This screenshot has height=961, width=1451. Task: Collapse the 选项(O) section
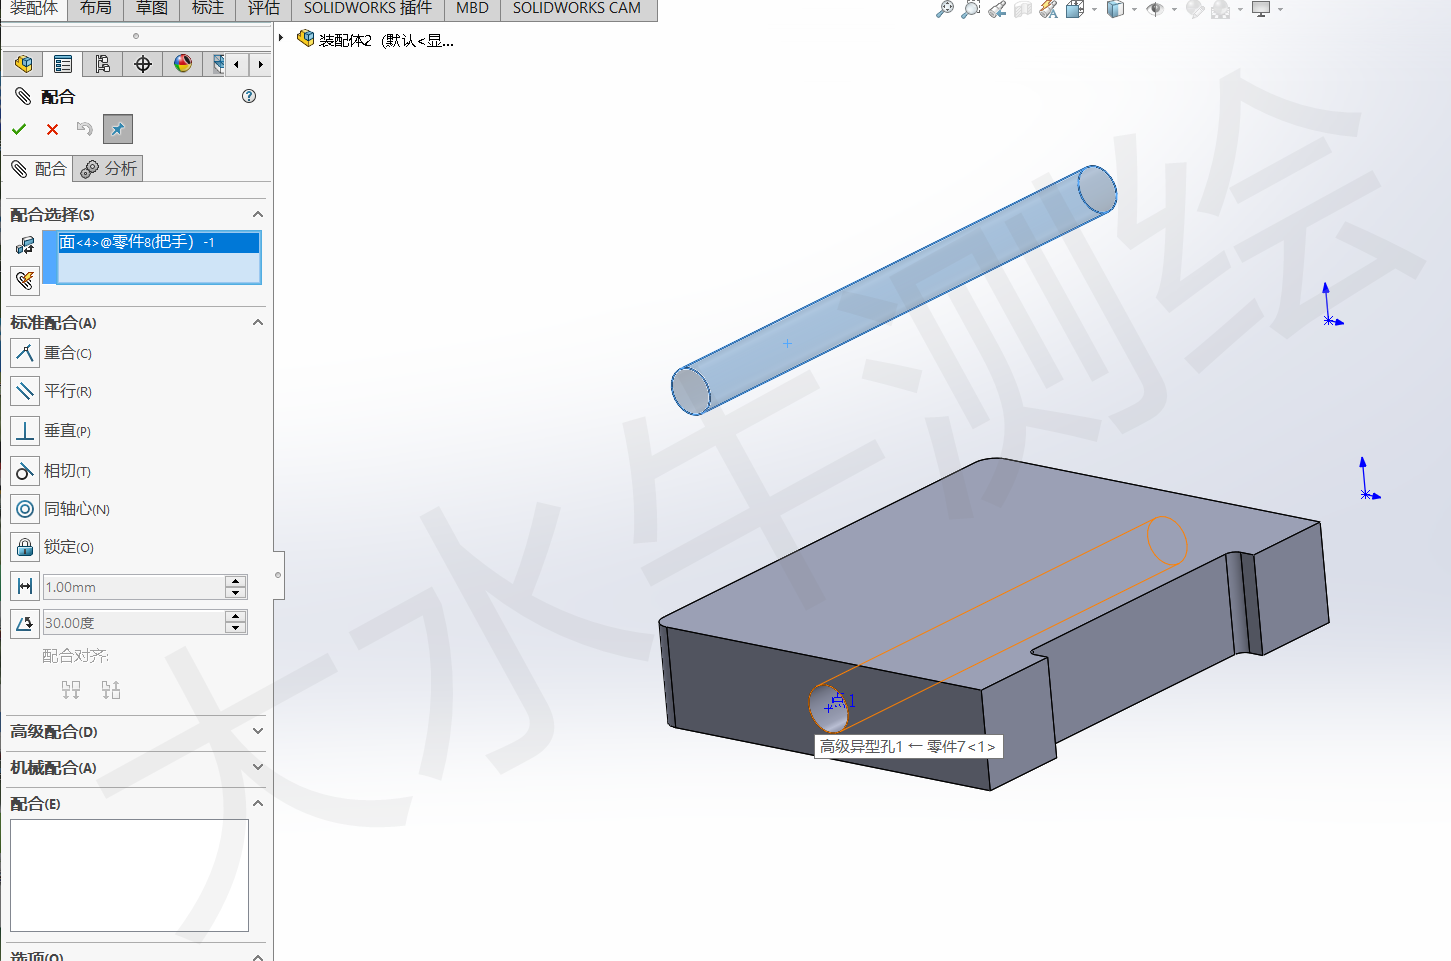pos(258,957)
